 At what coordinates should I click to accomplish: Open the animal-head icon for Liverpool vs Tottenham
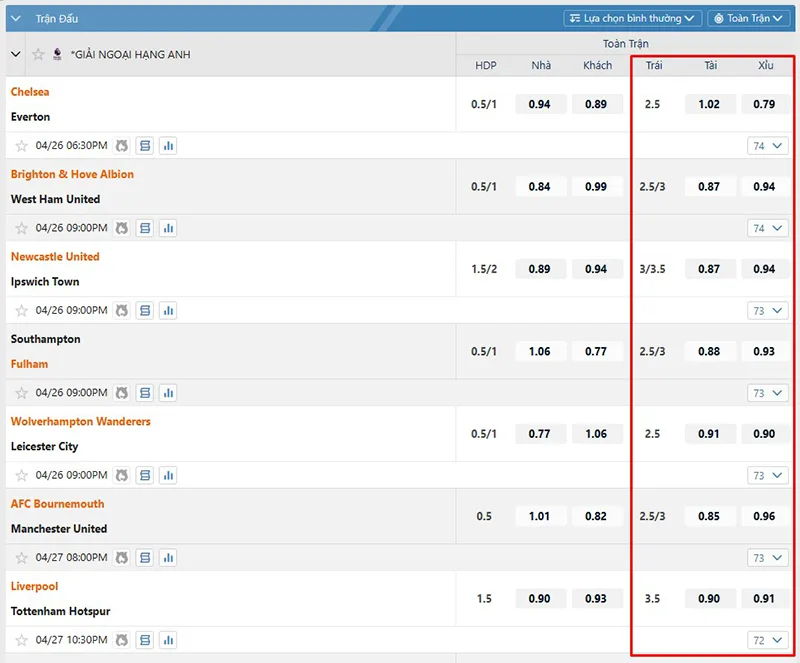pos(121,640)
